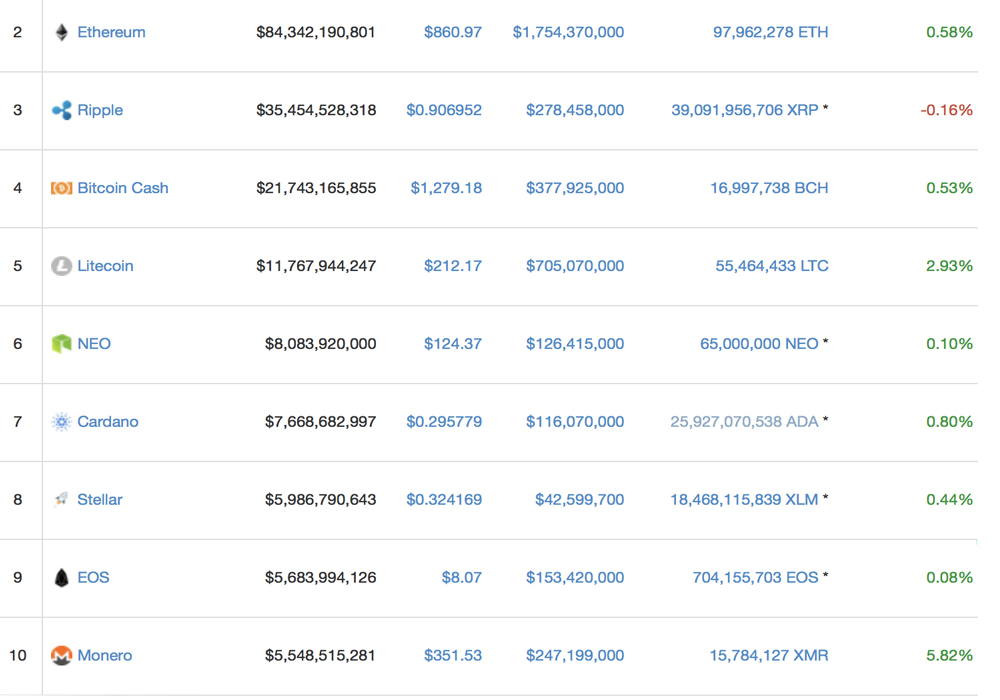Click Bitcoin Cash volume $377,925,000
Image resolution: width=1000 pixels, height=700 pixels.
pos(575,188)
